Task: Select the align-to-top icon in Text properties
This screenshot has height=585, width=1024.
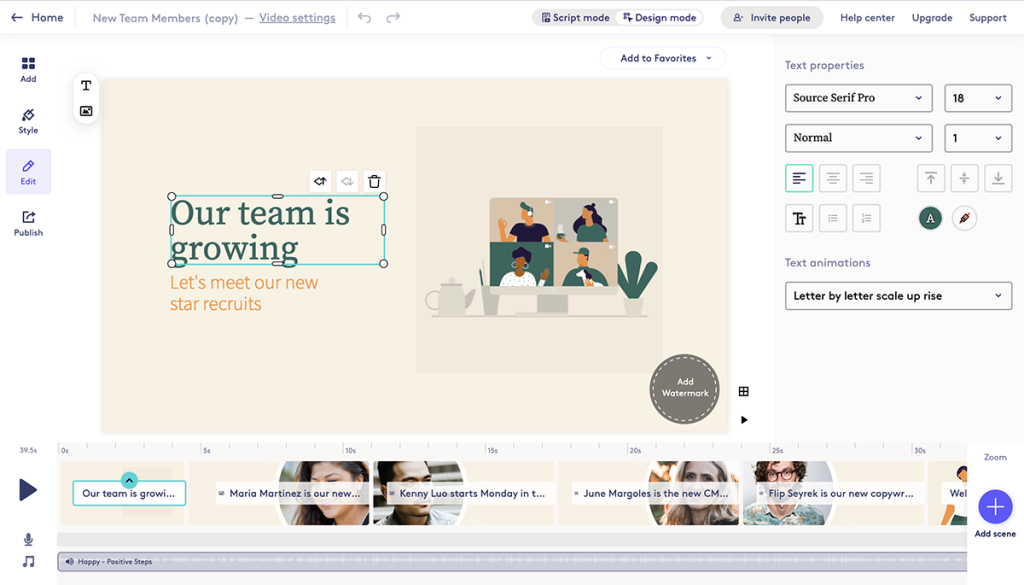Action: coord(930,177)
